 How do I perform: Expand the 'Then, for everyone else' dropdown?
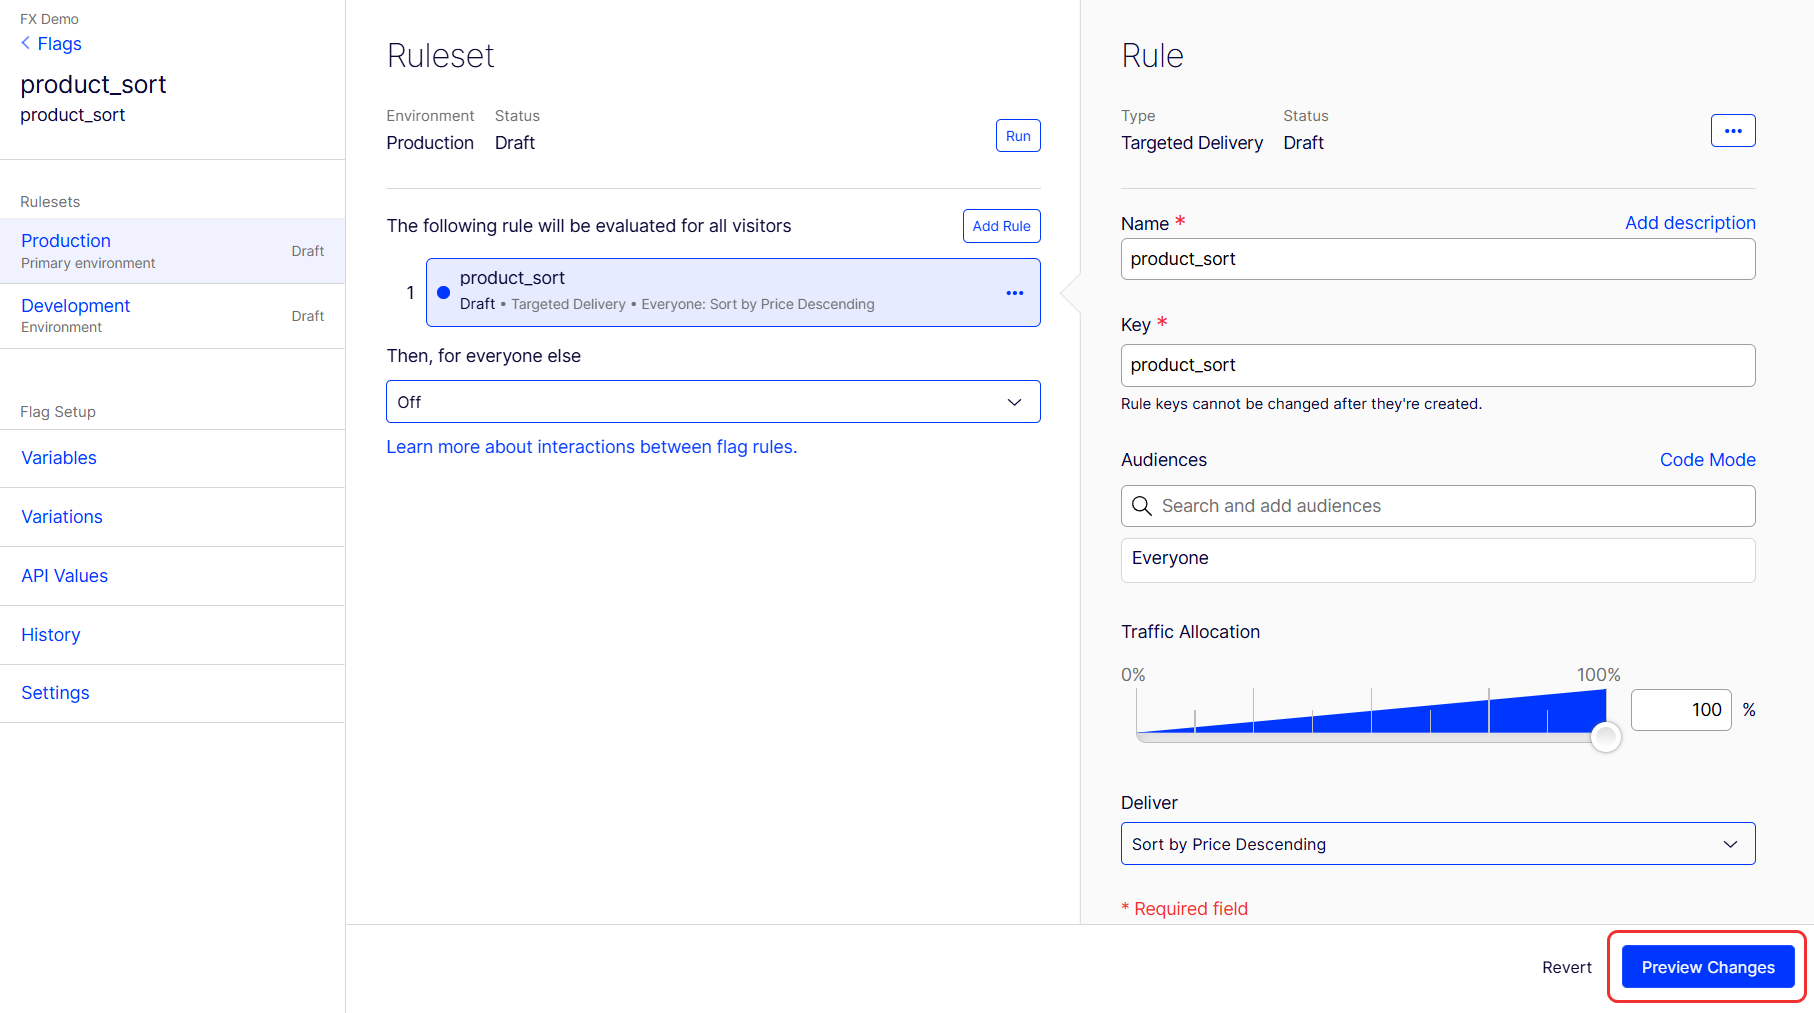(712, 402)
